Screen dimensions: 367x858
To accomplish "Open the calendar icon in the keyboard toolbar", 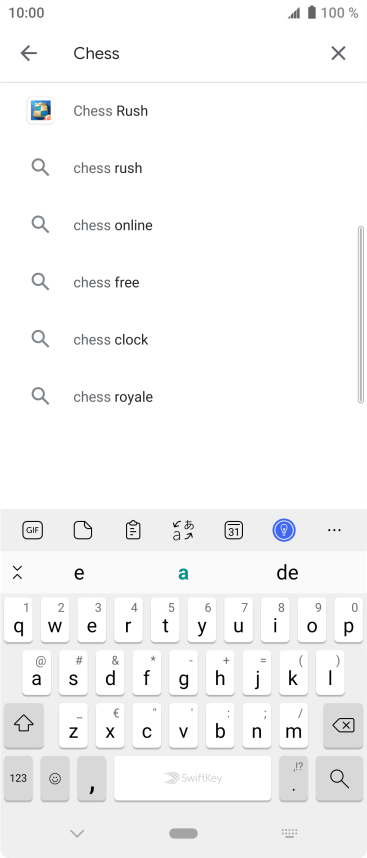I will [234, 530].
